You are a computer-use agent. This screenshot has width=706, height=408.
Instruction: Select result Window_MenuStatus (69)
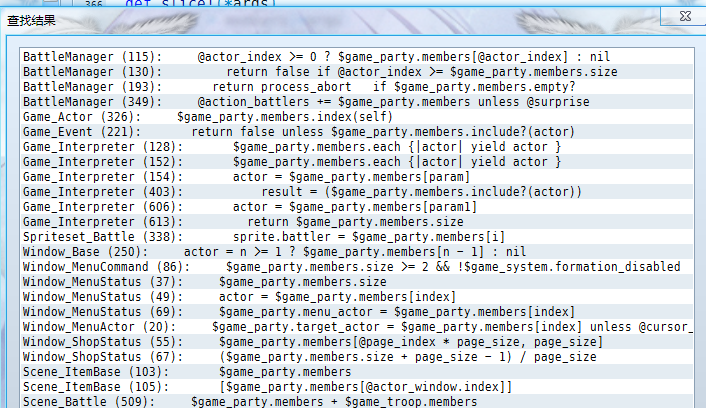pyautogui.click(x=356, y=312)
